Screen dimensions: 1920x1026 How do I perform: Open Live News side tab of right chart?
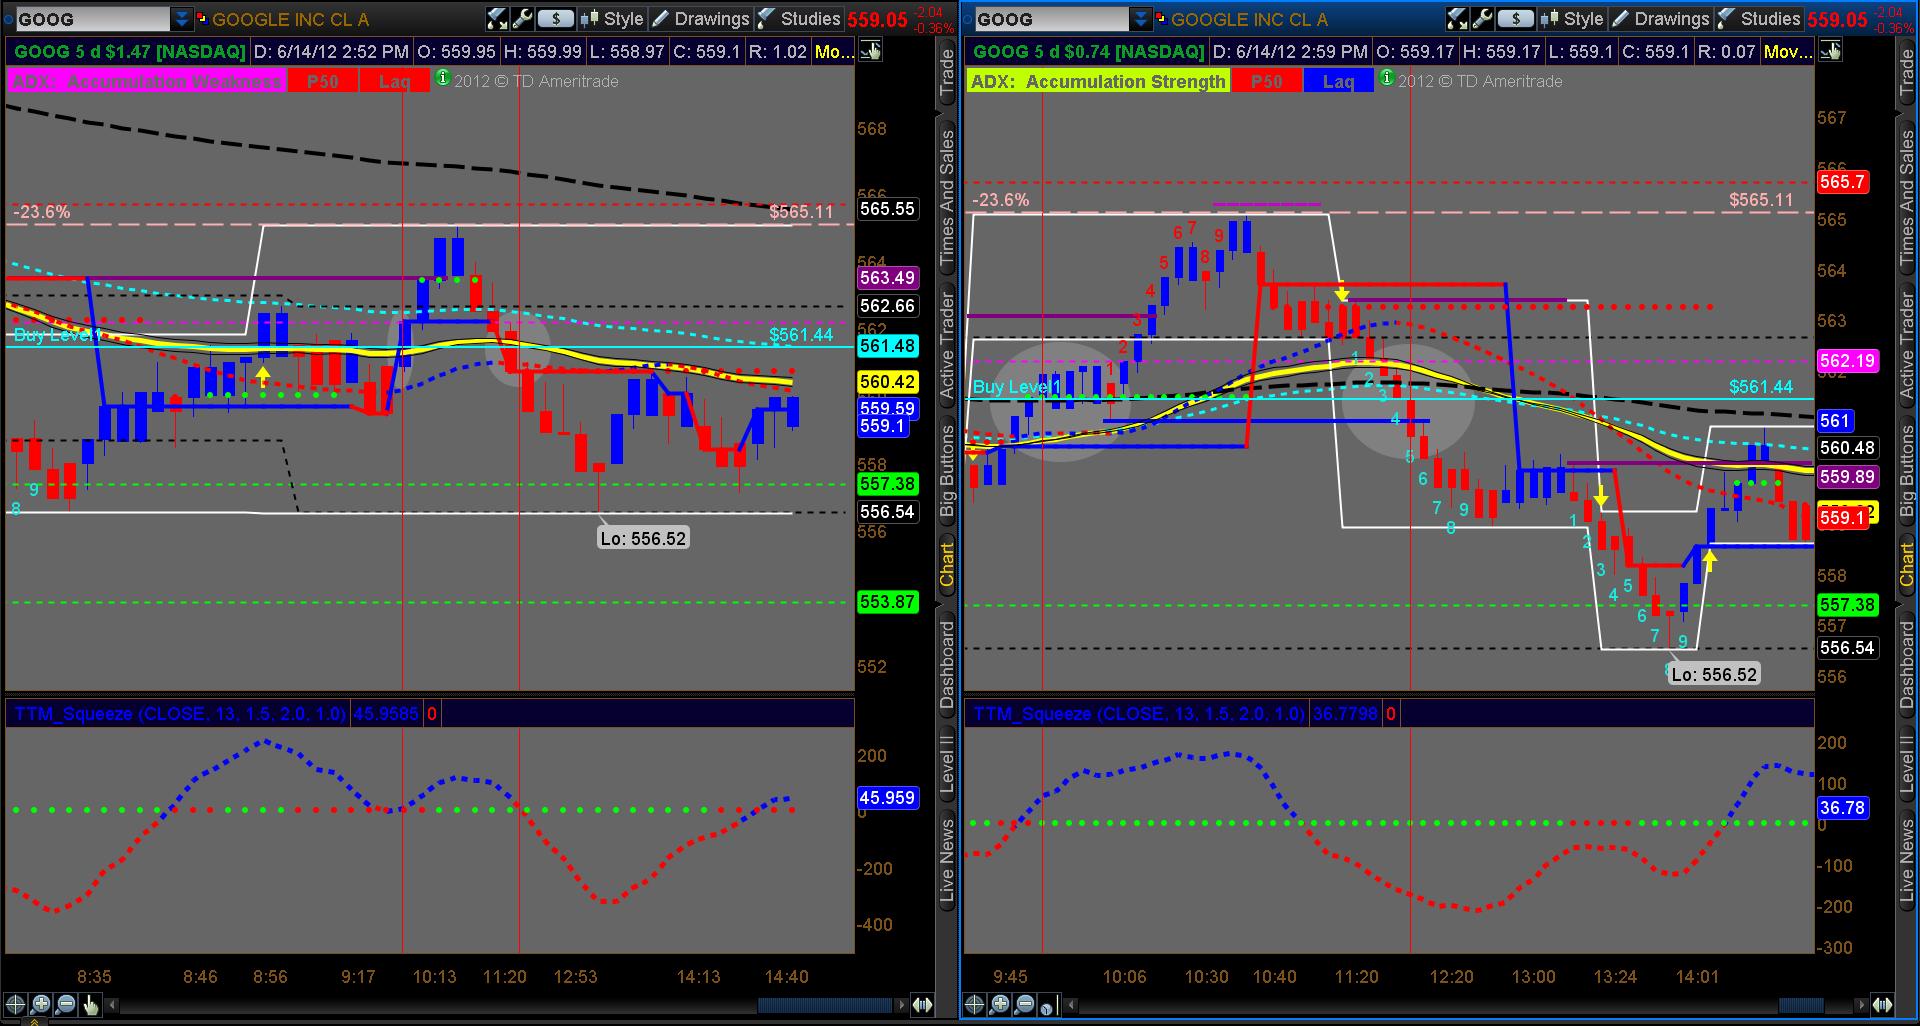click(1906, 860)
